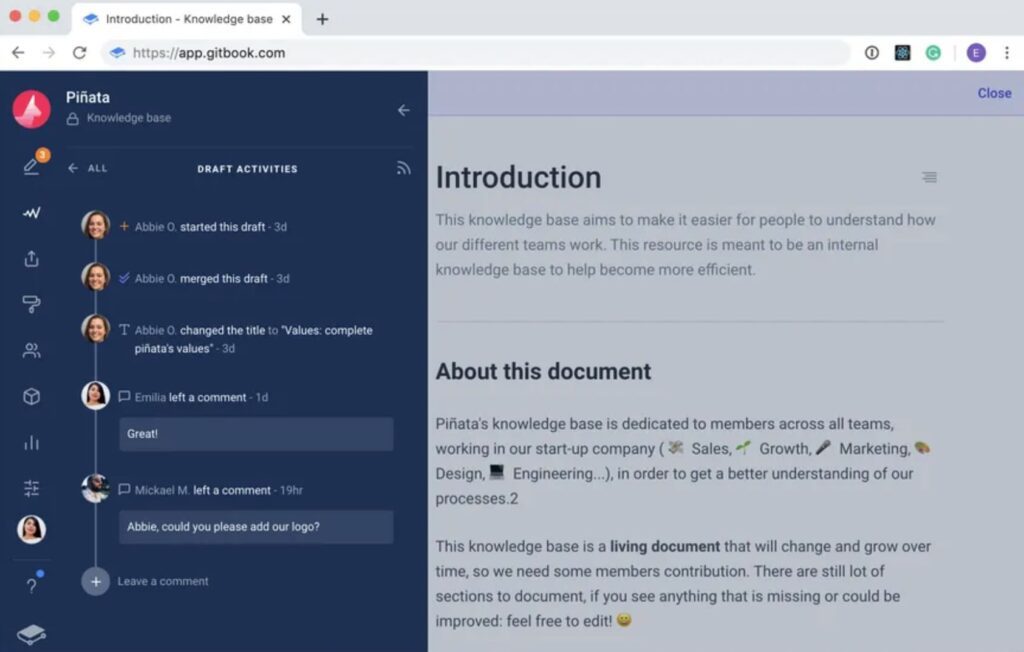Click the React DevTools extension icon
Viewport: 1024px width, 652px height.
coord(903,53)
